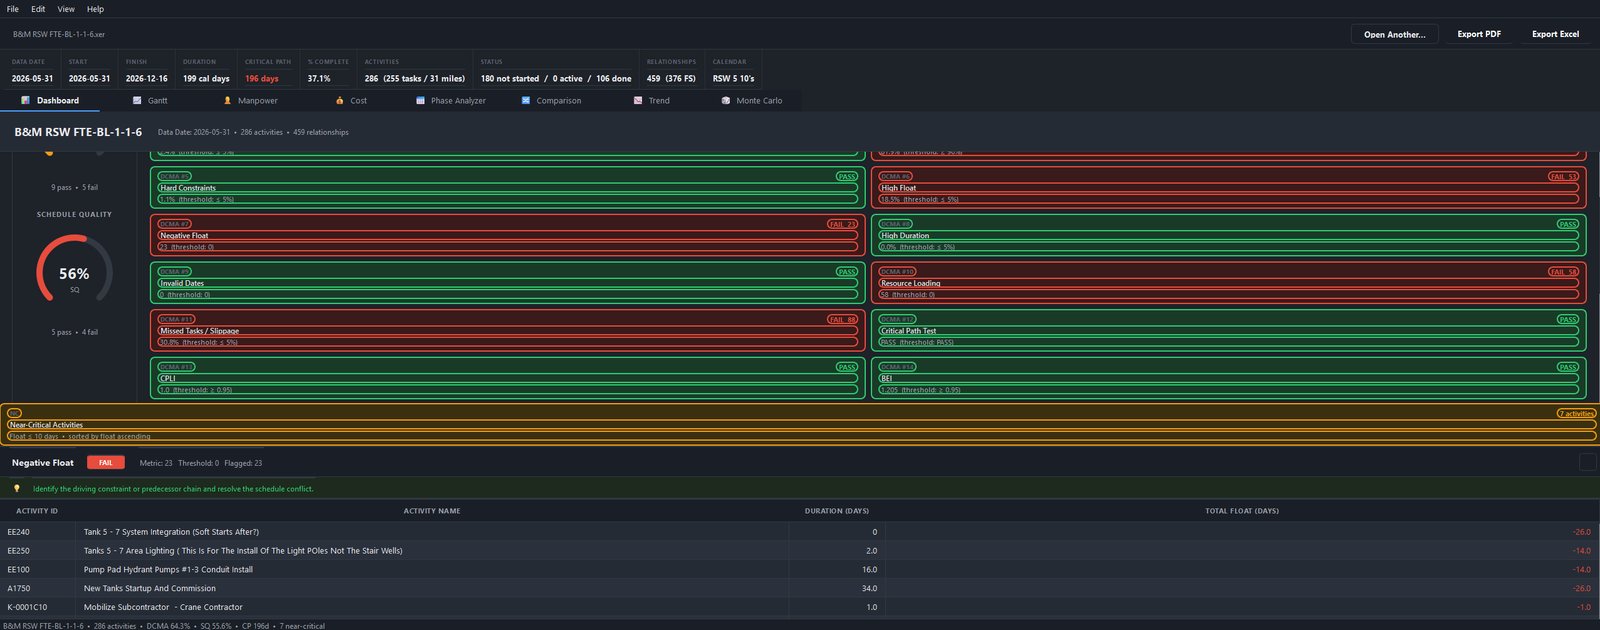Click the Dashboard tab icon
Screen dimensions: 1600x630
pos(26,101)
